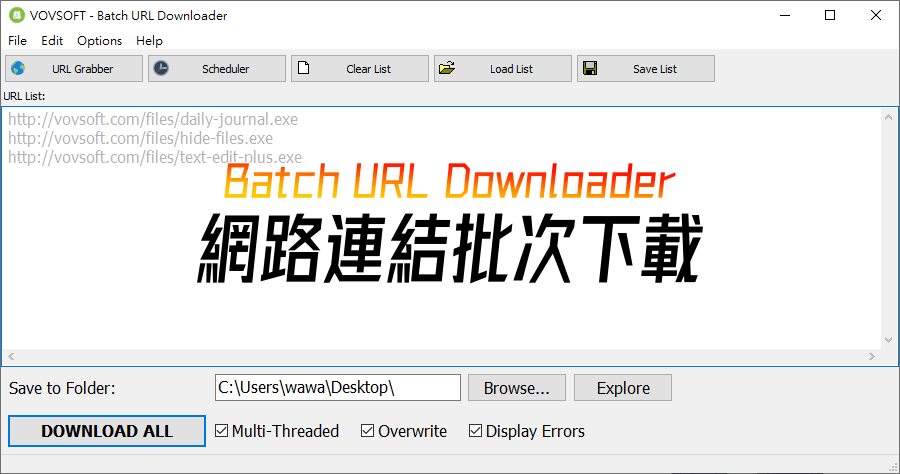Click the daily-journal.exe URL line
Viewport: 900px width, 474px height.
153,119
